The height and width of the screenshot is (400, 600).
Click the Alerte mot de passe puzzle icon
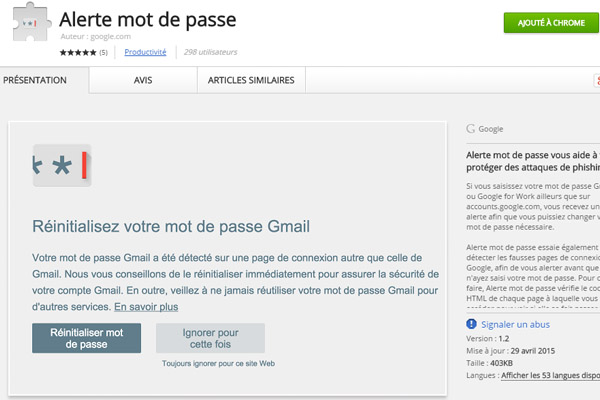[31, 22]
